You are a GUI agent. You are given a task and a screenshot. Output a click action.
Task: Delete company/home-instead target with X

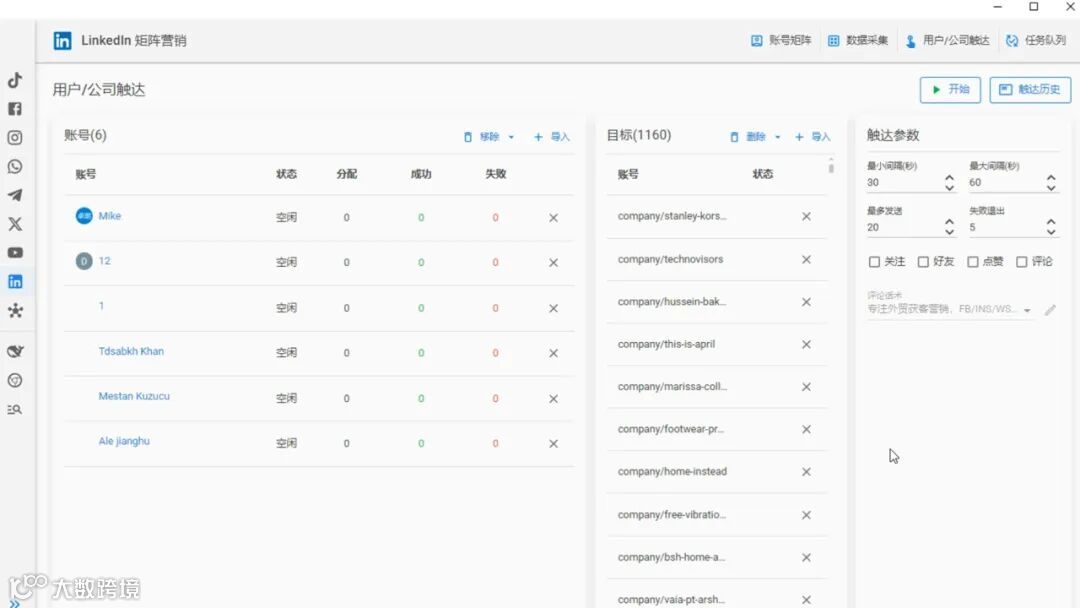(806, 472)
